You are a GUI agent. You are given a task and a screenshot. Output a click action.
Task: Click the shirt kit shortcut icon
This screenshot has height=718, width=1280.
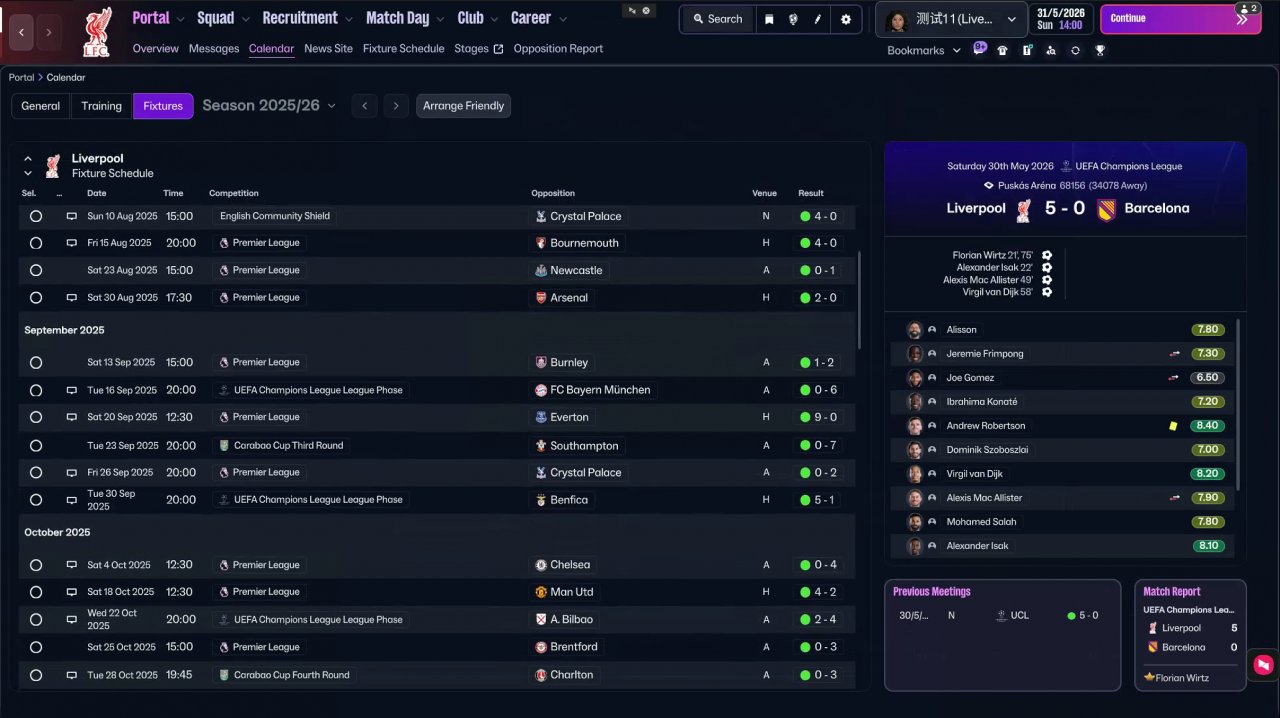(x=1003, y=50)
